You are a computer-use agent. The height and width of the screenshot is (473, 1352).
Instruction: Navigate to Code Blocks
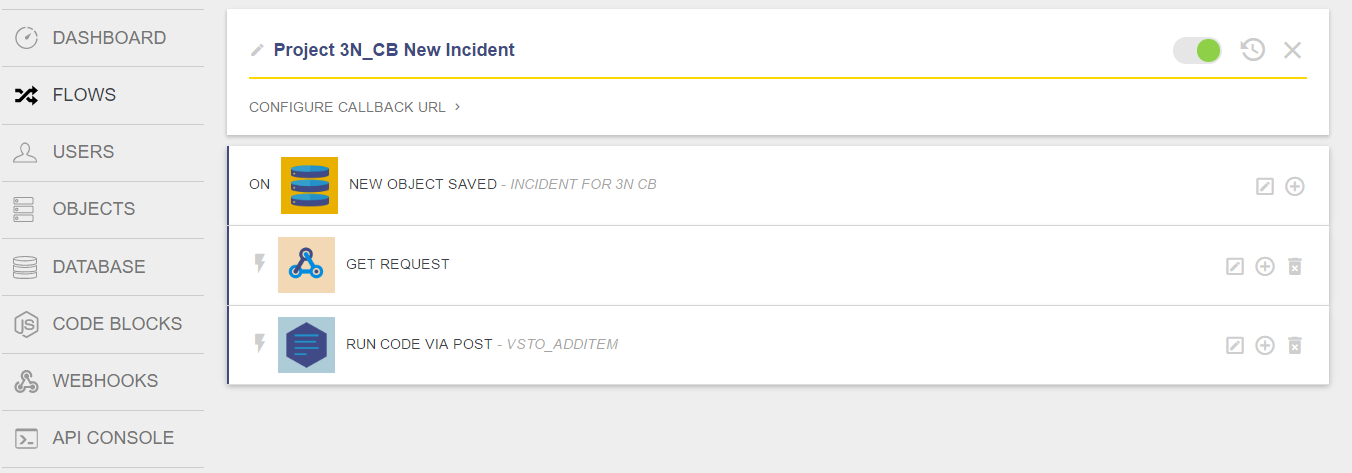point(117,324)
